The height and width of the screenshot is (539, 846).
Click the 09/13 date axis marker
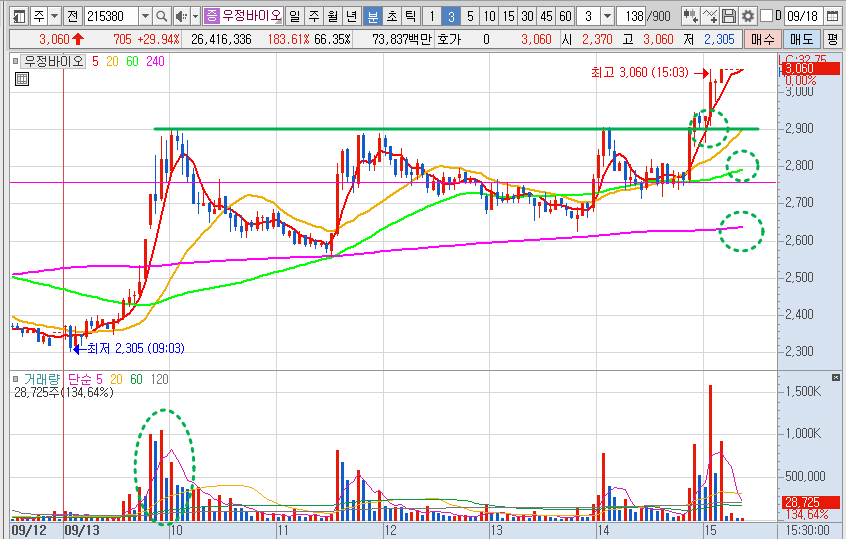pyautogui.click(x=82, y=530)
